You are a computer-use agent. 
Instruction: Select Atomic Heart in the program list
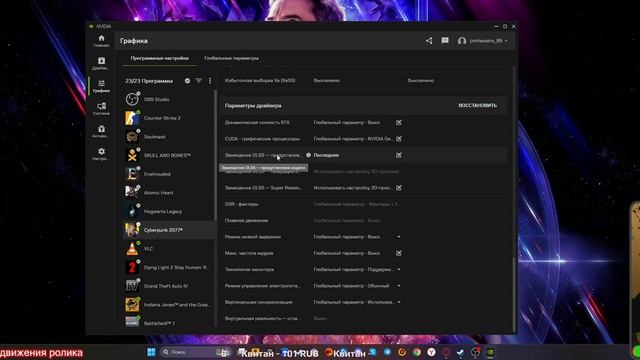tap(169, 193)
